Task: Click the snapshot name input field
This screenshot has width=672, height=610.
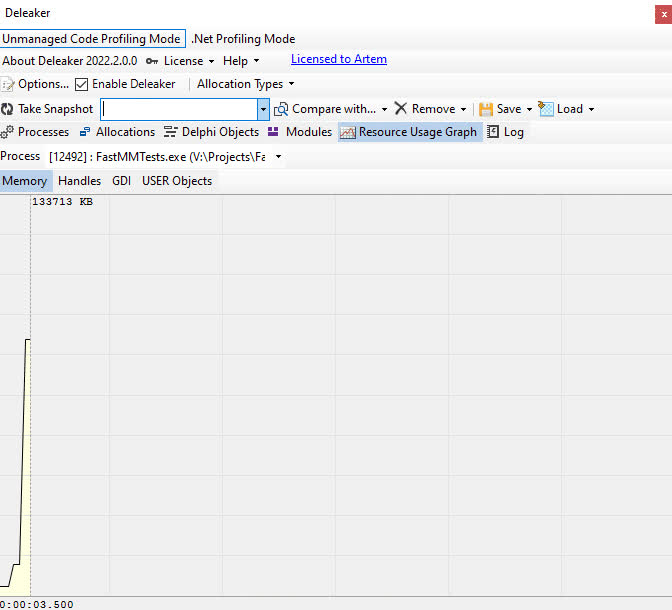Action: 179,110
